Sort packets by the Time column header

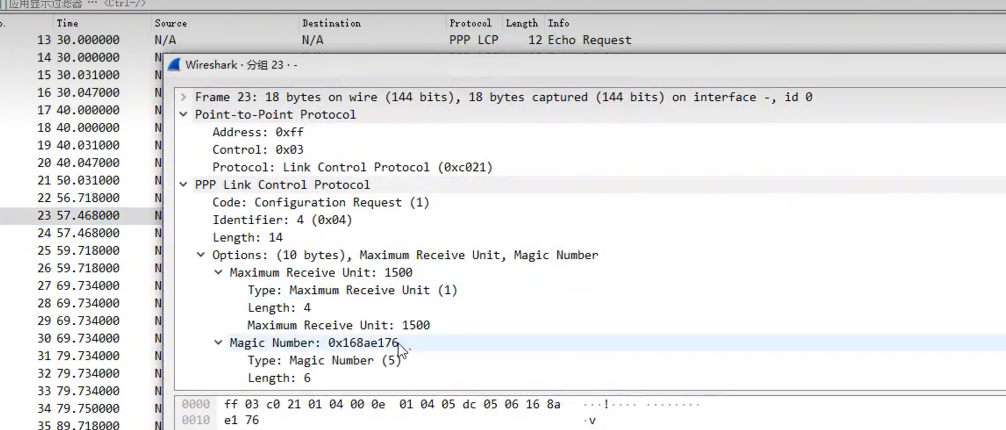click(x=67, y=23)
